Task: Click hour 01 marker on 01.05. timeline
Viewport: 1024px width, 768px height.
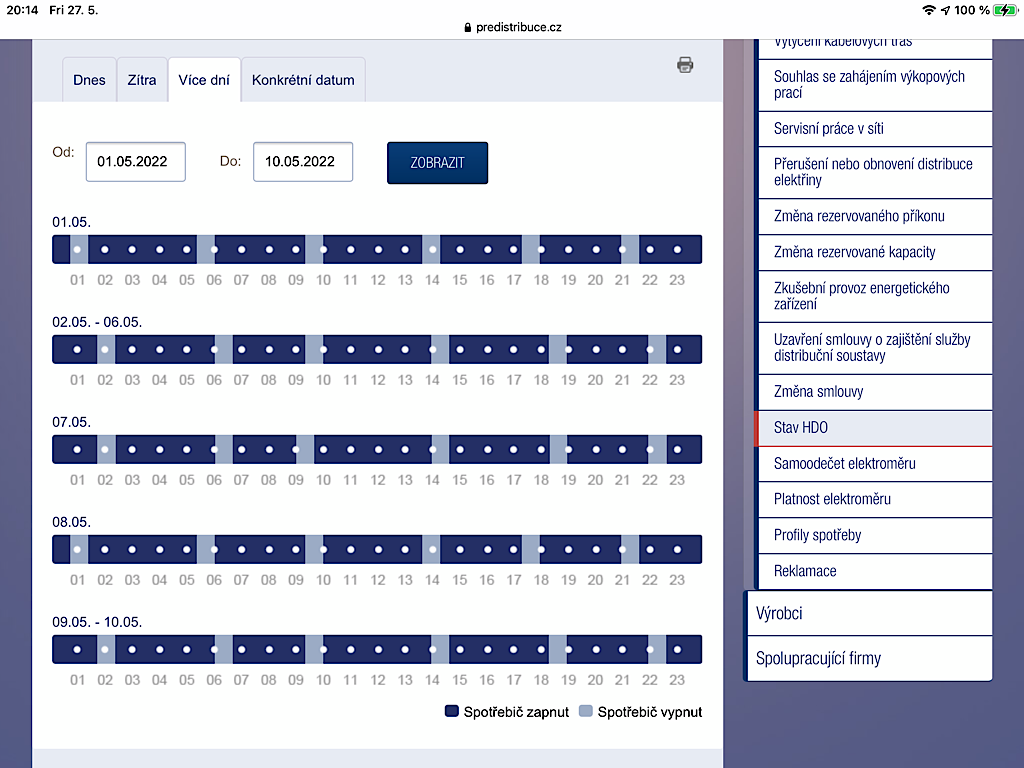Action: [x=78, y=249]
